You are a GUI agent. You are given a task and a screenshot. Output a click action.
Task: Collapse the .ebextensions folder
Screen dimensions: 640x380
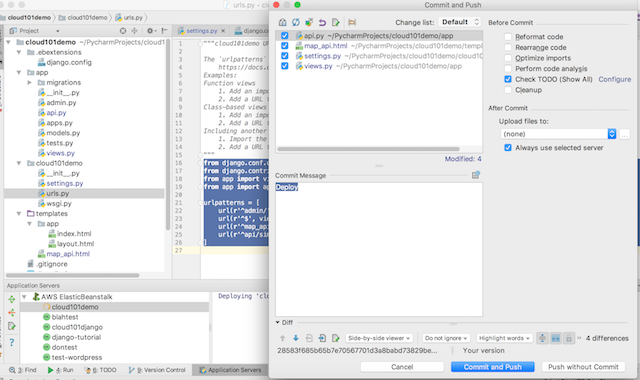tap(19, 52)
